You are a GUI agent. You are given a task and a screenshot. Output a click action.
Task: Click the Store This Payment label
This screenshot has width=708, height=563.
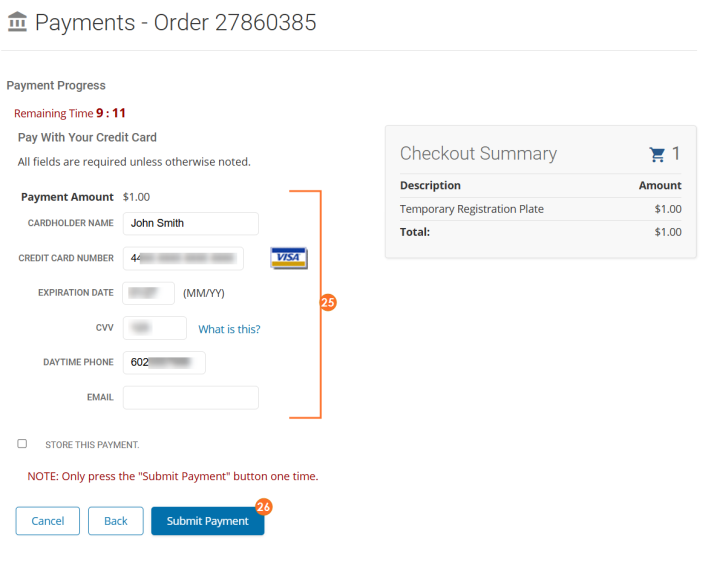tap(92, 445)
